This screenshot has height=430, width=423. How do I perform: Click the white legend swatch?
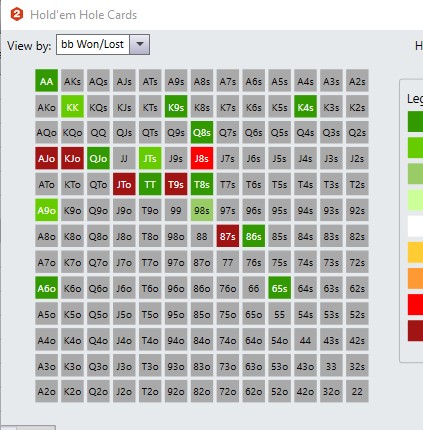click(x=415, y=226)
